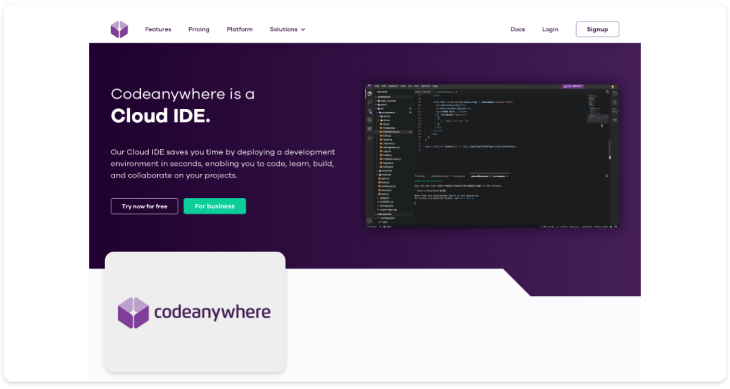Open the Docs link
Image resolution: width=730 pixels, height=389 pixels.
[518, 29]
